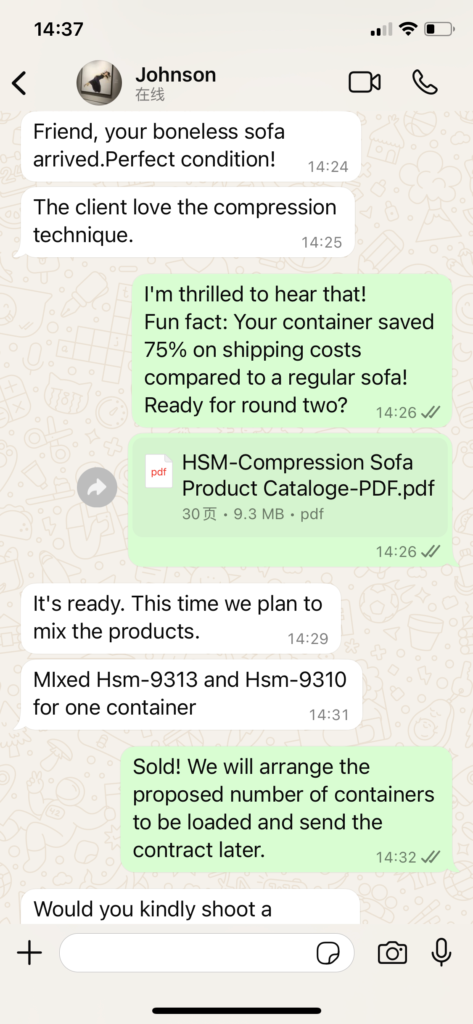Image resolution: width=473 pixels, height=1024 pixels.
Task: Tap the red pdf file icon
Action: pos(159,472)
